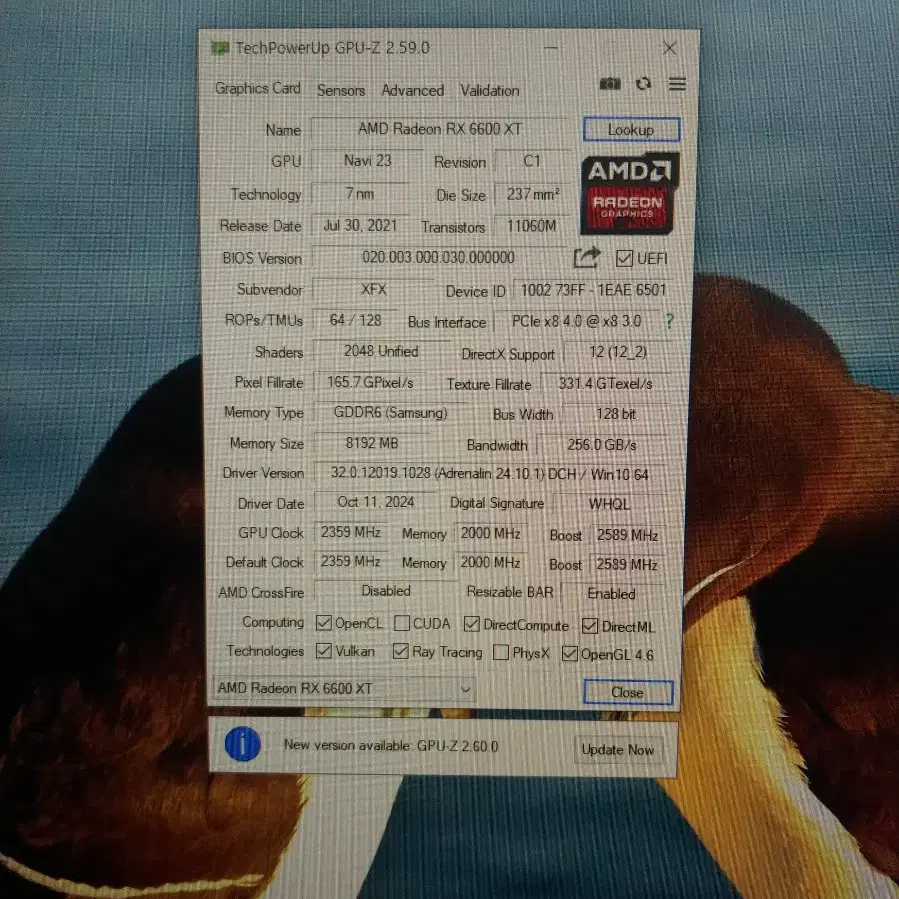Switch to the Sensors tab
Image resolution: width=899 pixels, height=899 pixels.
coord(341,90)
